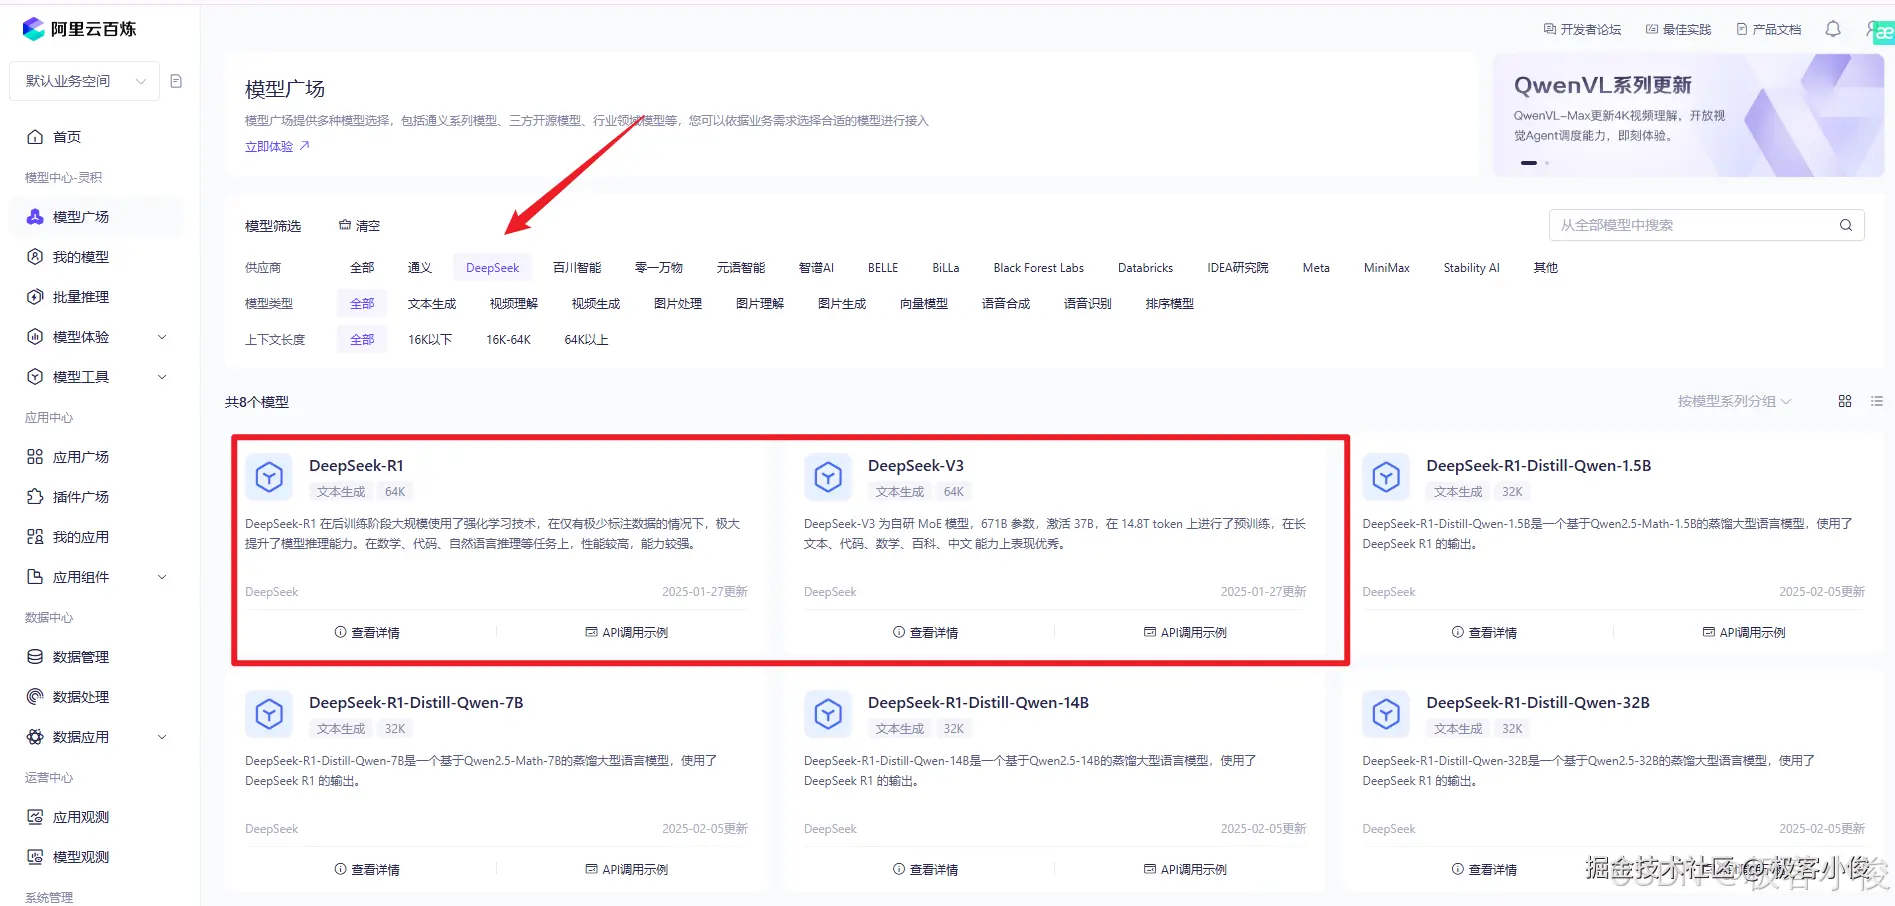Select the 通义 provider filter
The height and width of the screenshot is (906, 1895).
pyautogui.click(x=420, y=268)
